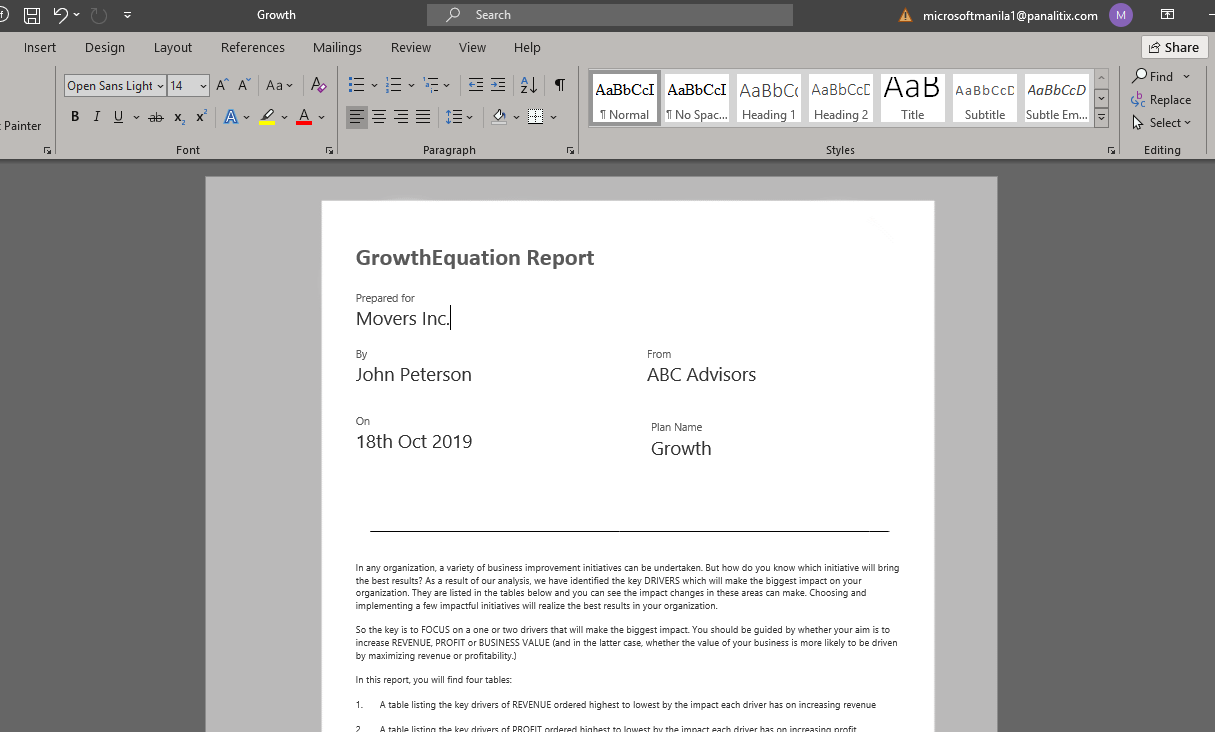This screenshot has height=732, width=1215.
Task: Switch to the Design tab
Action: [x=105, y=47]
